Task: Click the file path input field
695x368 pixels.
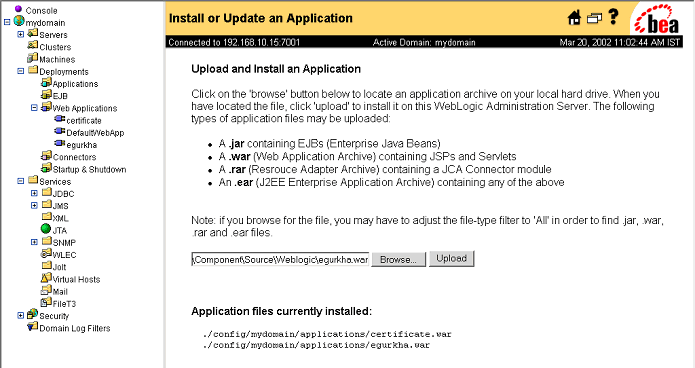Action: (280, 259)
